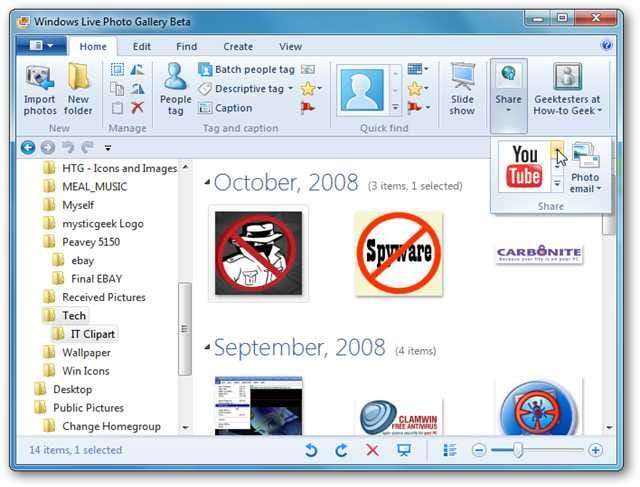This screenshot has width=640, height=487.
Task: Select the Carbonite logo thumbnail
Action: [x=539, y=254]
